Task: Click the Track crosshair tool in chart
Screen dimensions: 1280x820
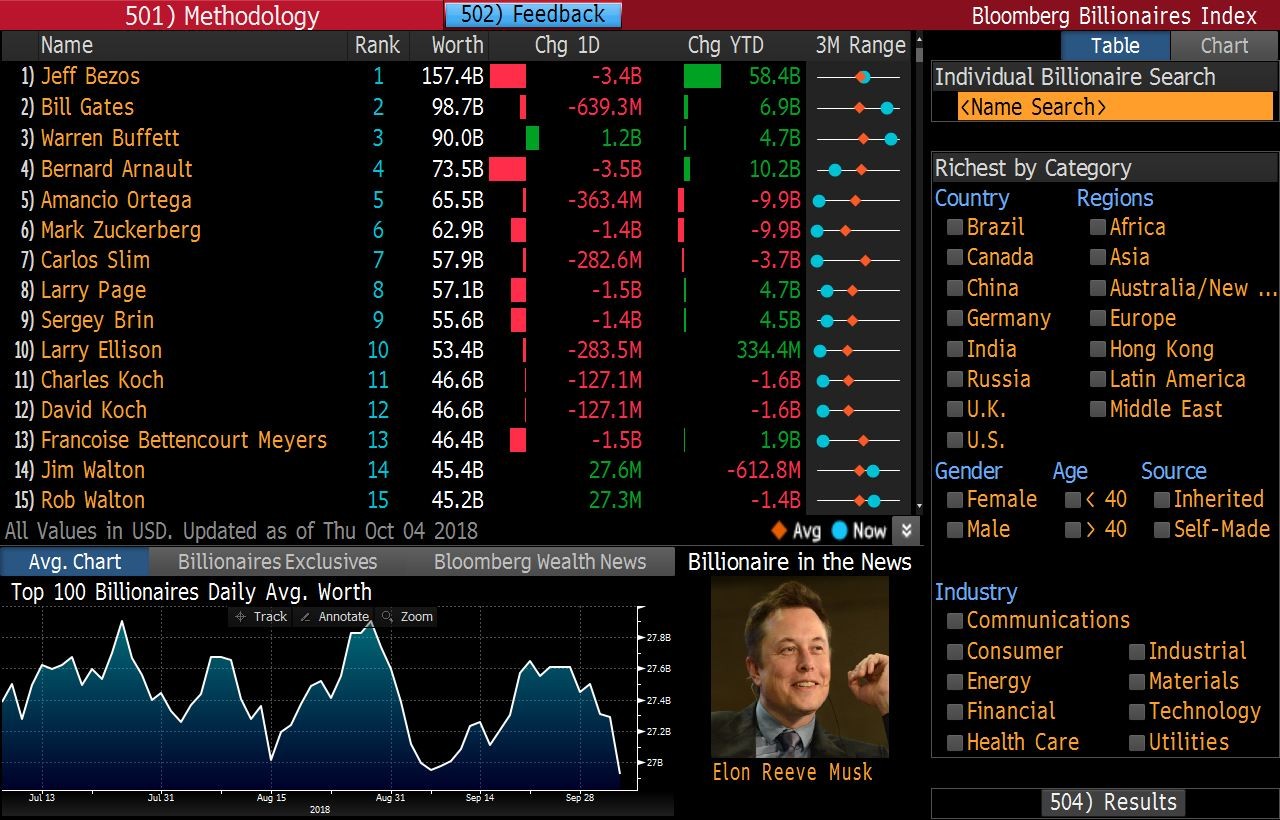Action: (260, 617)
